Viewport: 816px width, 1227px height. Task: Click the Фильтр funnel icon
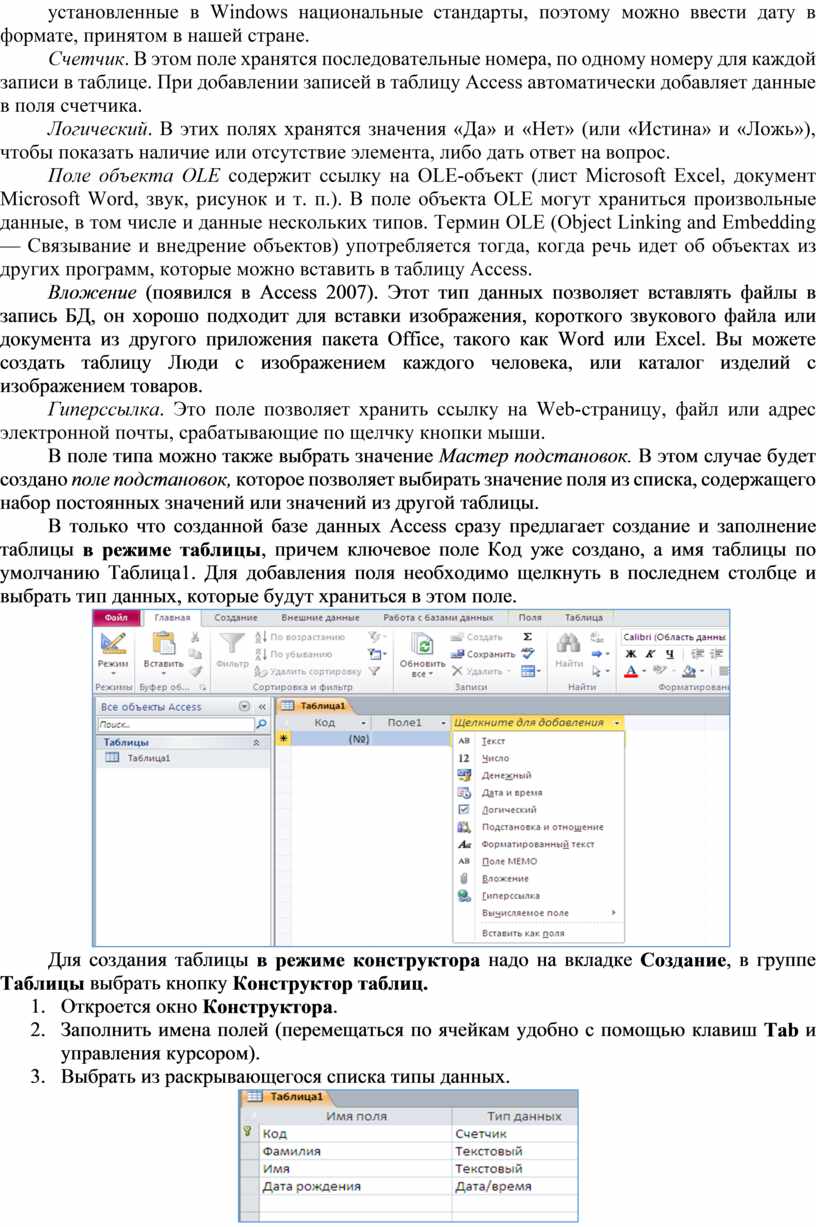232,645
